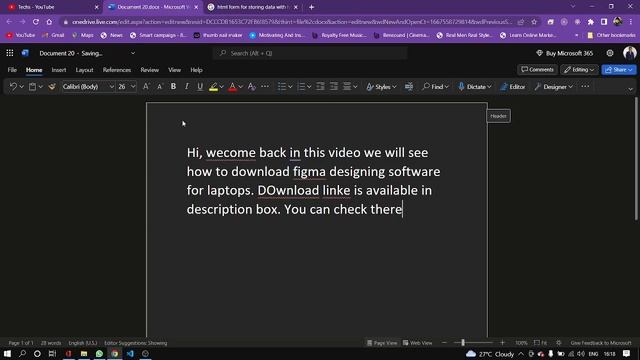Click the numbered list icon

pos(301,87)
